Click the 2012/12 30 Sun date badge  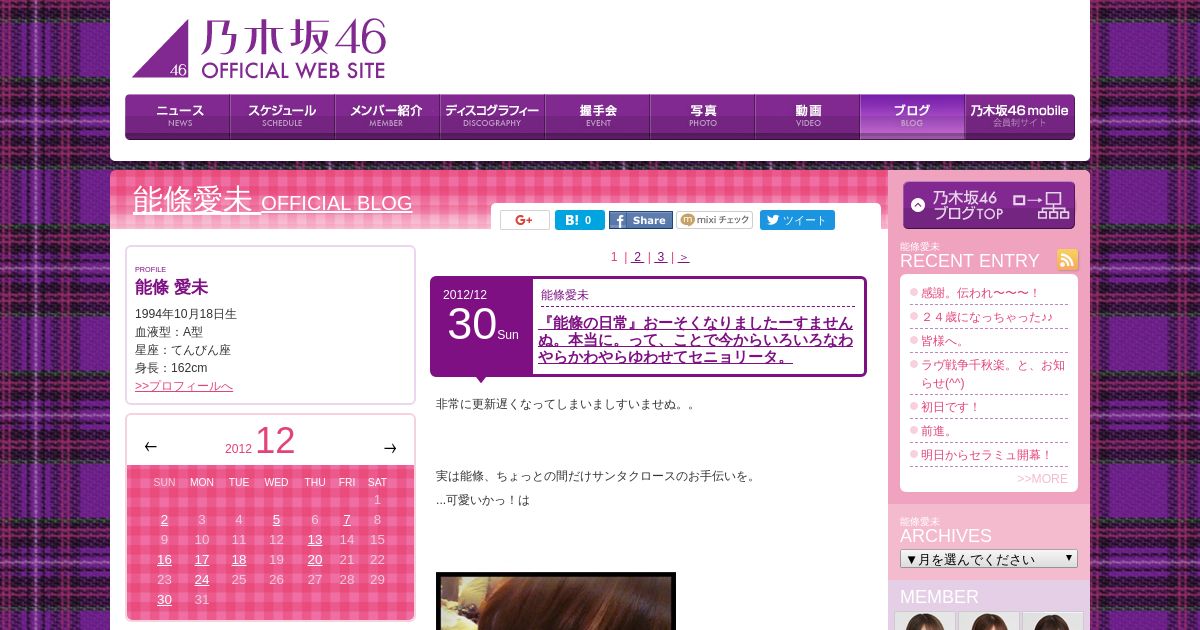[x=482, y=326]
